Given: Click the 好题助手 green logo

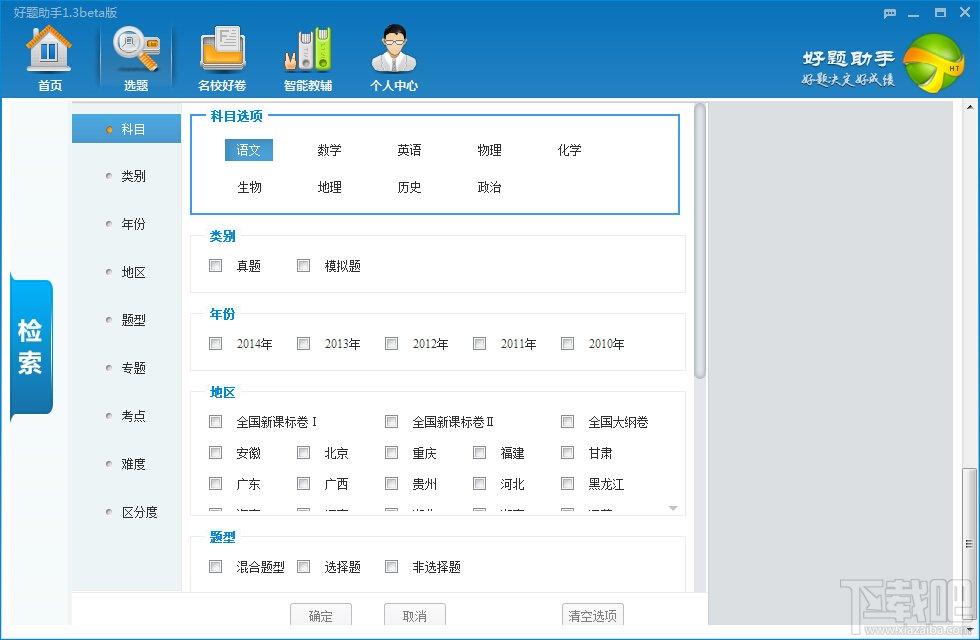Looking at the screenshot, I should click(934, 63).
